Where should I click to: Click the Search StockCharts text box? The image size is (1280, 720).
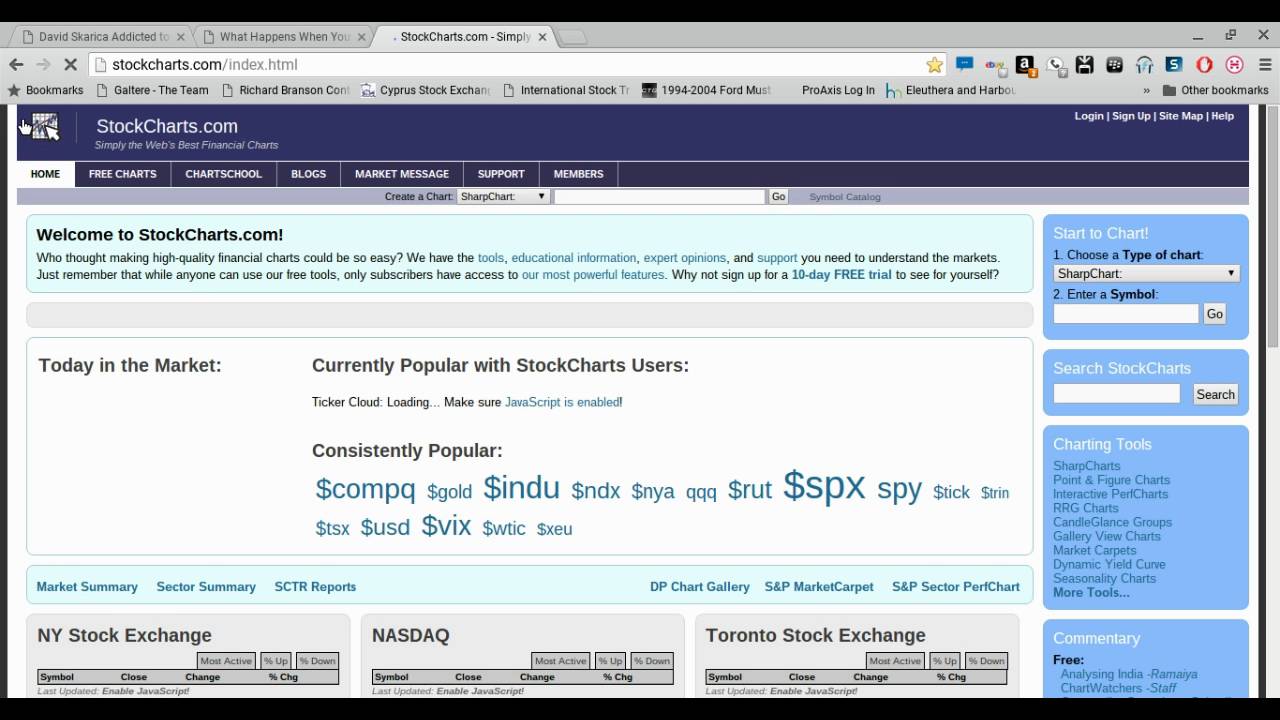[x=1117, y=394]
